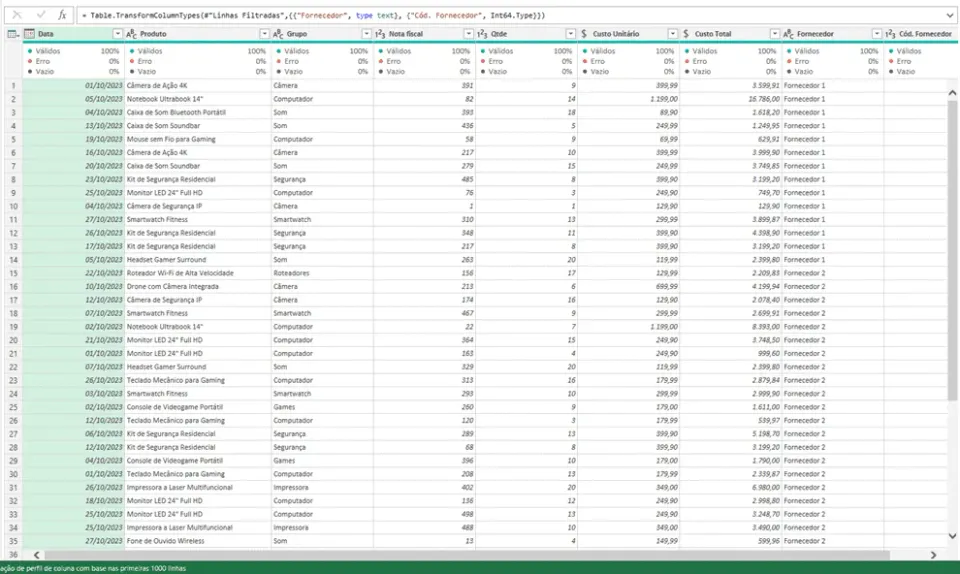
Task: Select the Grupo column header
Action: click(x=323, y=34)
